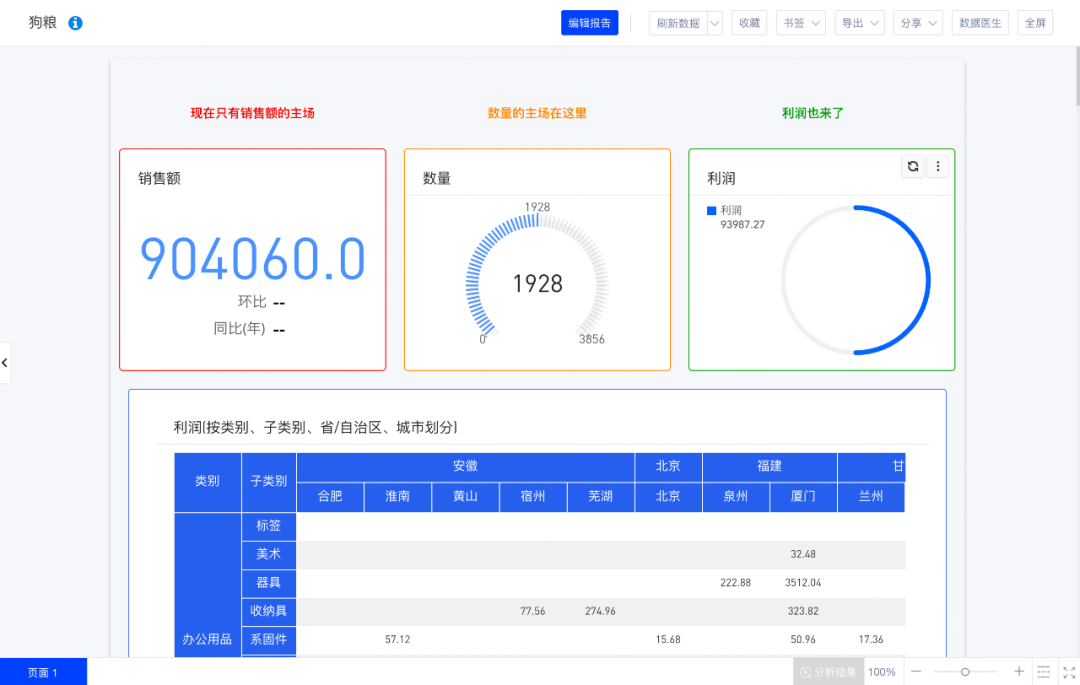Screen dimensions: 1080x685
Task: Refresh the 利润 chart using its refresh icon
Action: tap(912, 167)
